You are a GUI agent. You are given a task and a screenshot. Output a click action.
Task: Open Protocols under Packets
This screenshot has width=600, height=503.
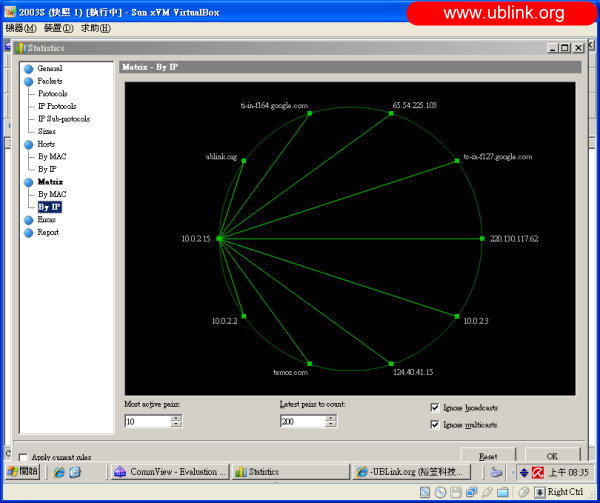click(x=53, y=94)
